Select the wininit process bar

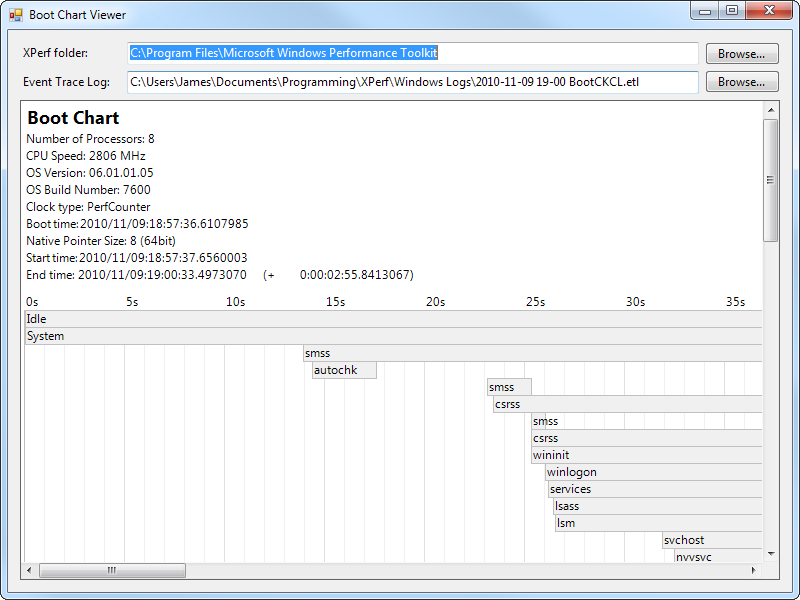(x=646, y=455)
